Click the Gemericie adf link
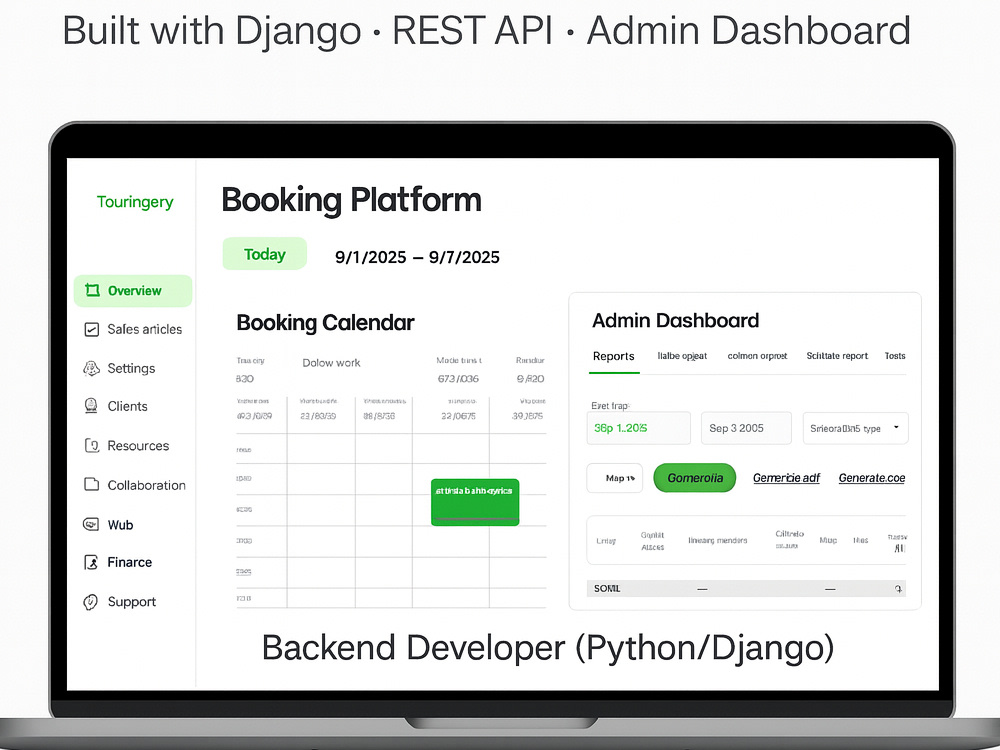This screenshot has width=1000, height=750. pyautogui.click(x=786, y=478)
